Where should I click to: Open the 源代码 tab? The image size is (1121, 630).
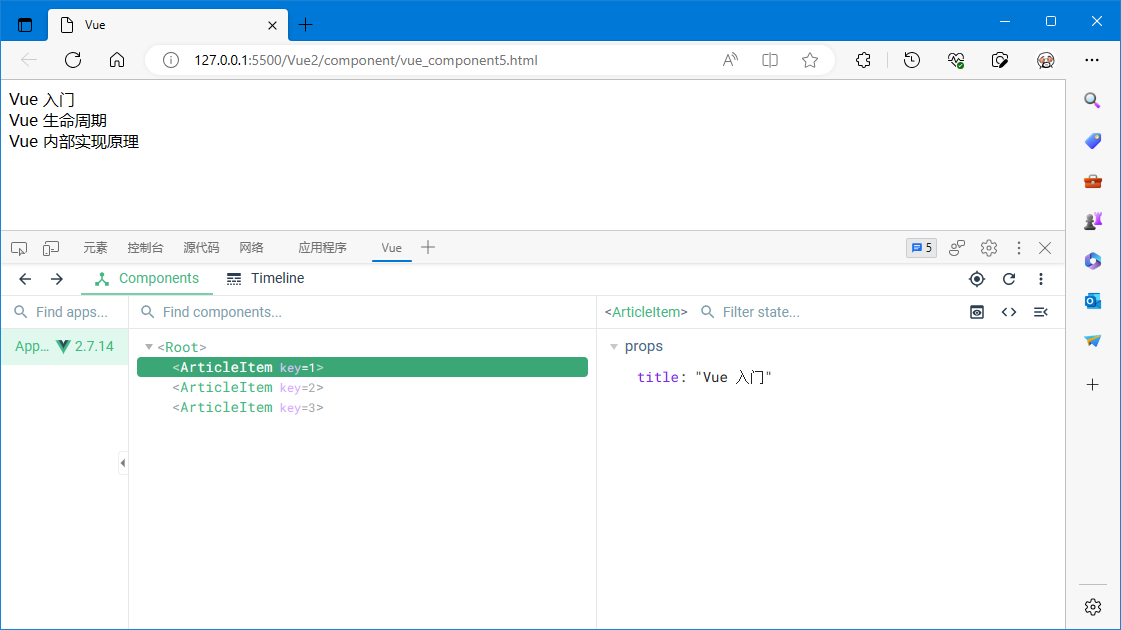point(201,247)
